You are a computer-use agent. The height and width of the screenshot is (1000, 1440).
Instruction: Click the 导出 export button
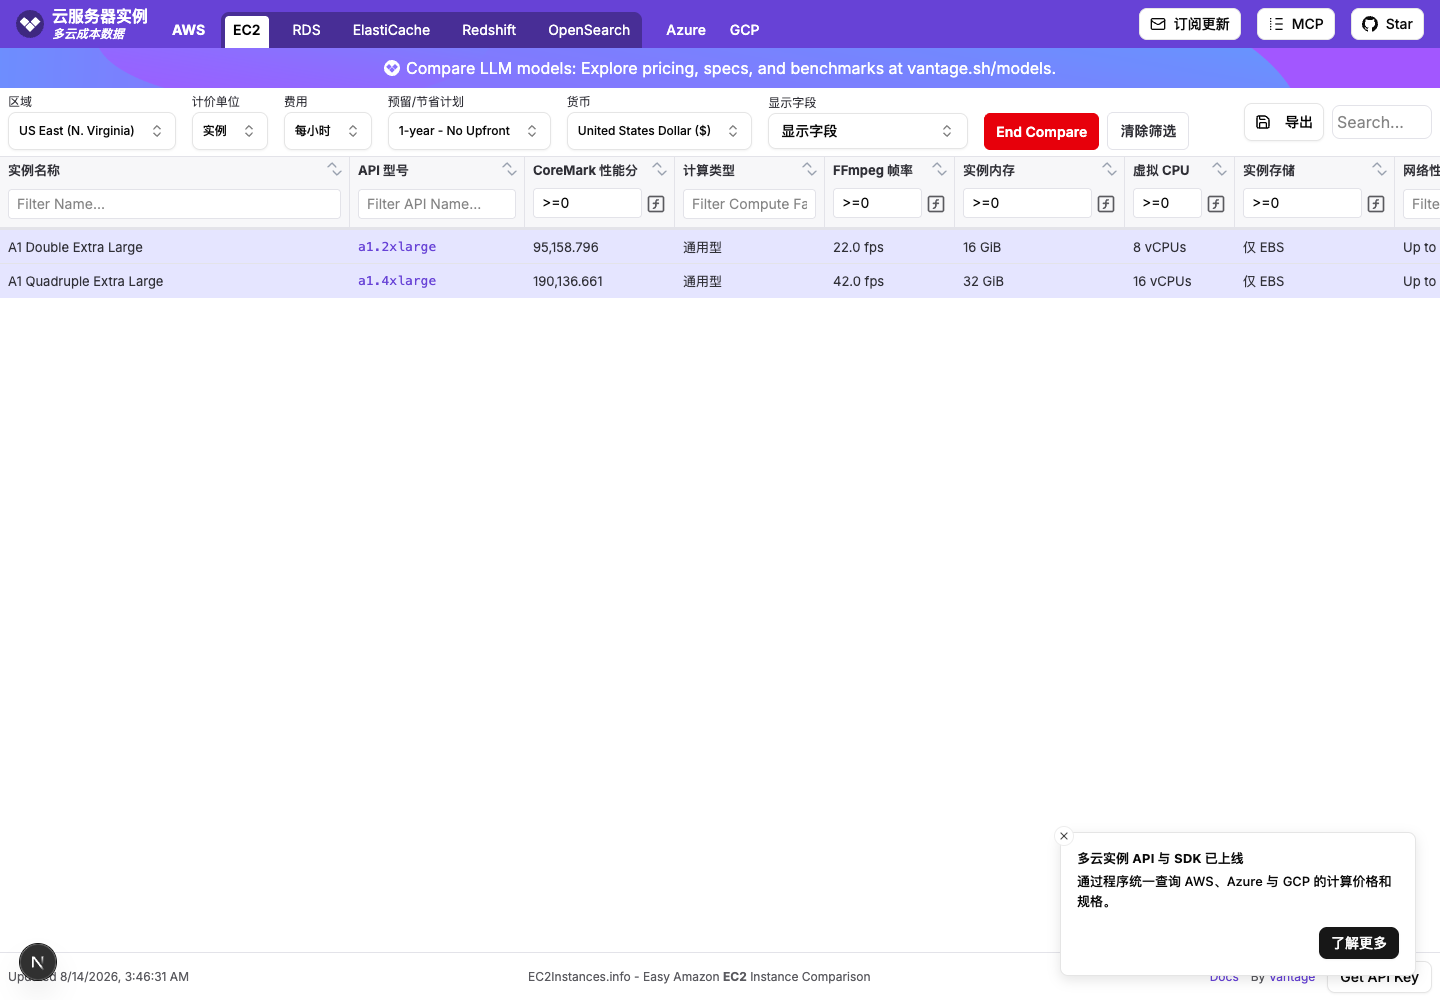[1284, 122]
